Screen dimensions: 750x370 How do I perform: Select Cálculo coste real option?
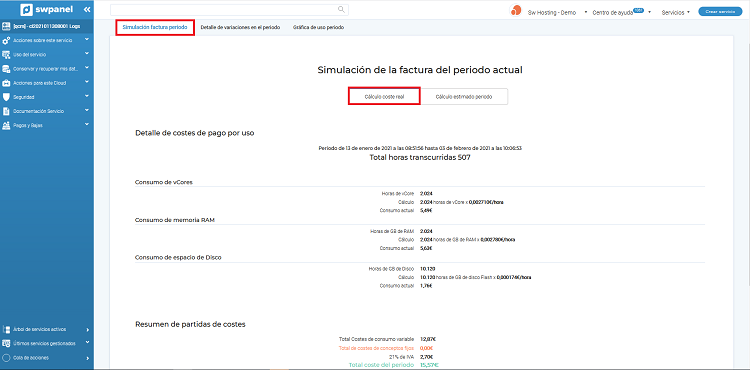(x=385, y=96)
